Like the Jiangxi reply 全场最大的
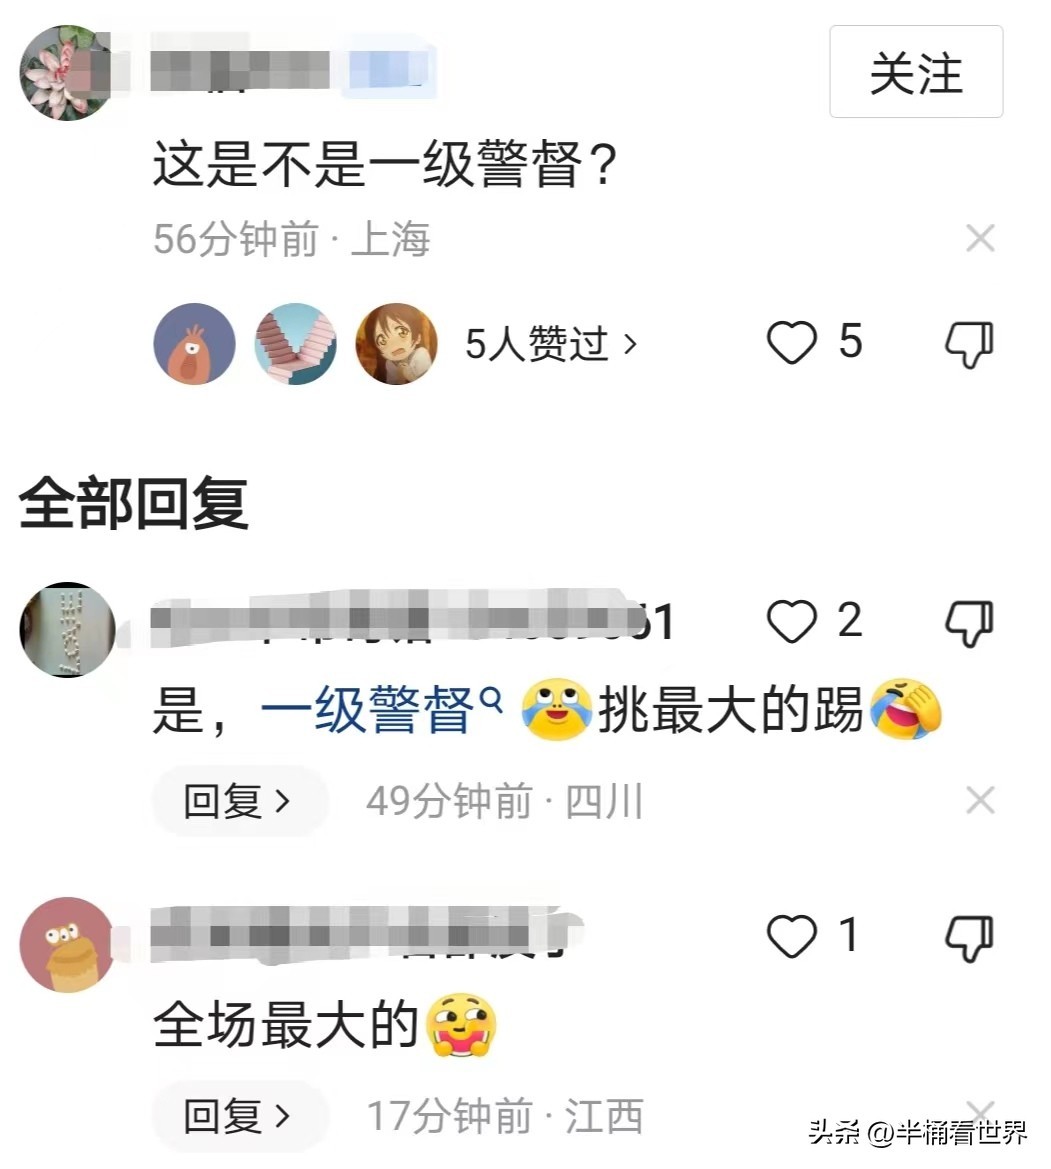1051x1169 pixels. tap(792, 936)
